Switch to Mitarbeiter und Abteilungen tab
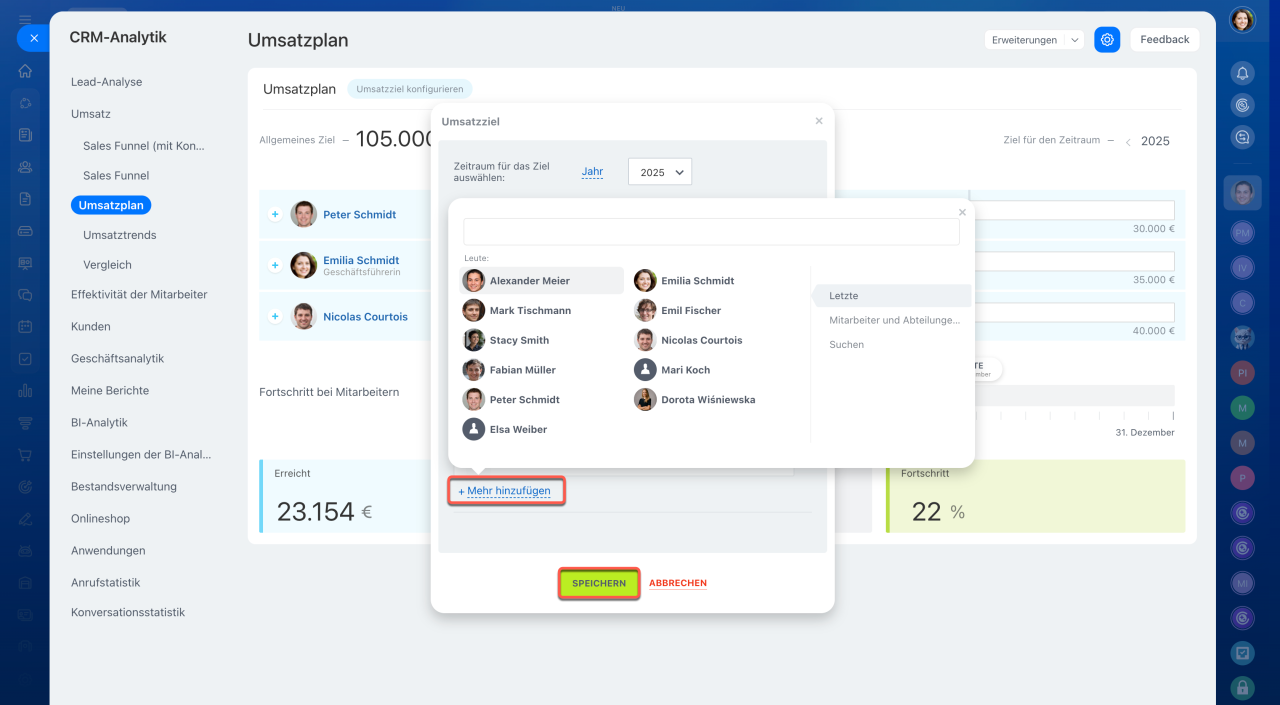The image size is (1280, 705). [894, 320]
